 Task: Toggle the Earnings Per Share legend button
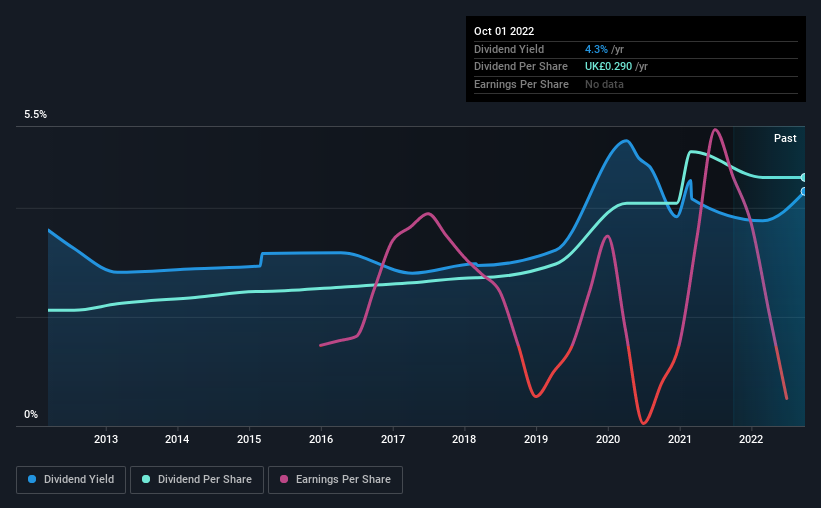pyautogui.click(x=335, y=480)
